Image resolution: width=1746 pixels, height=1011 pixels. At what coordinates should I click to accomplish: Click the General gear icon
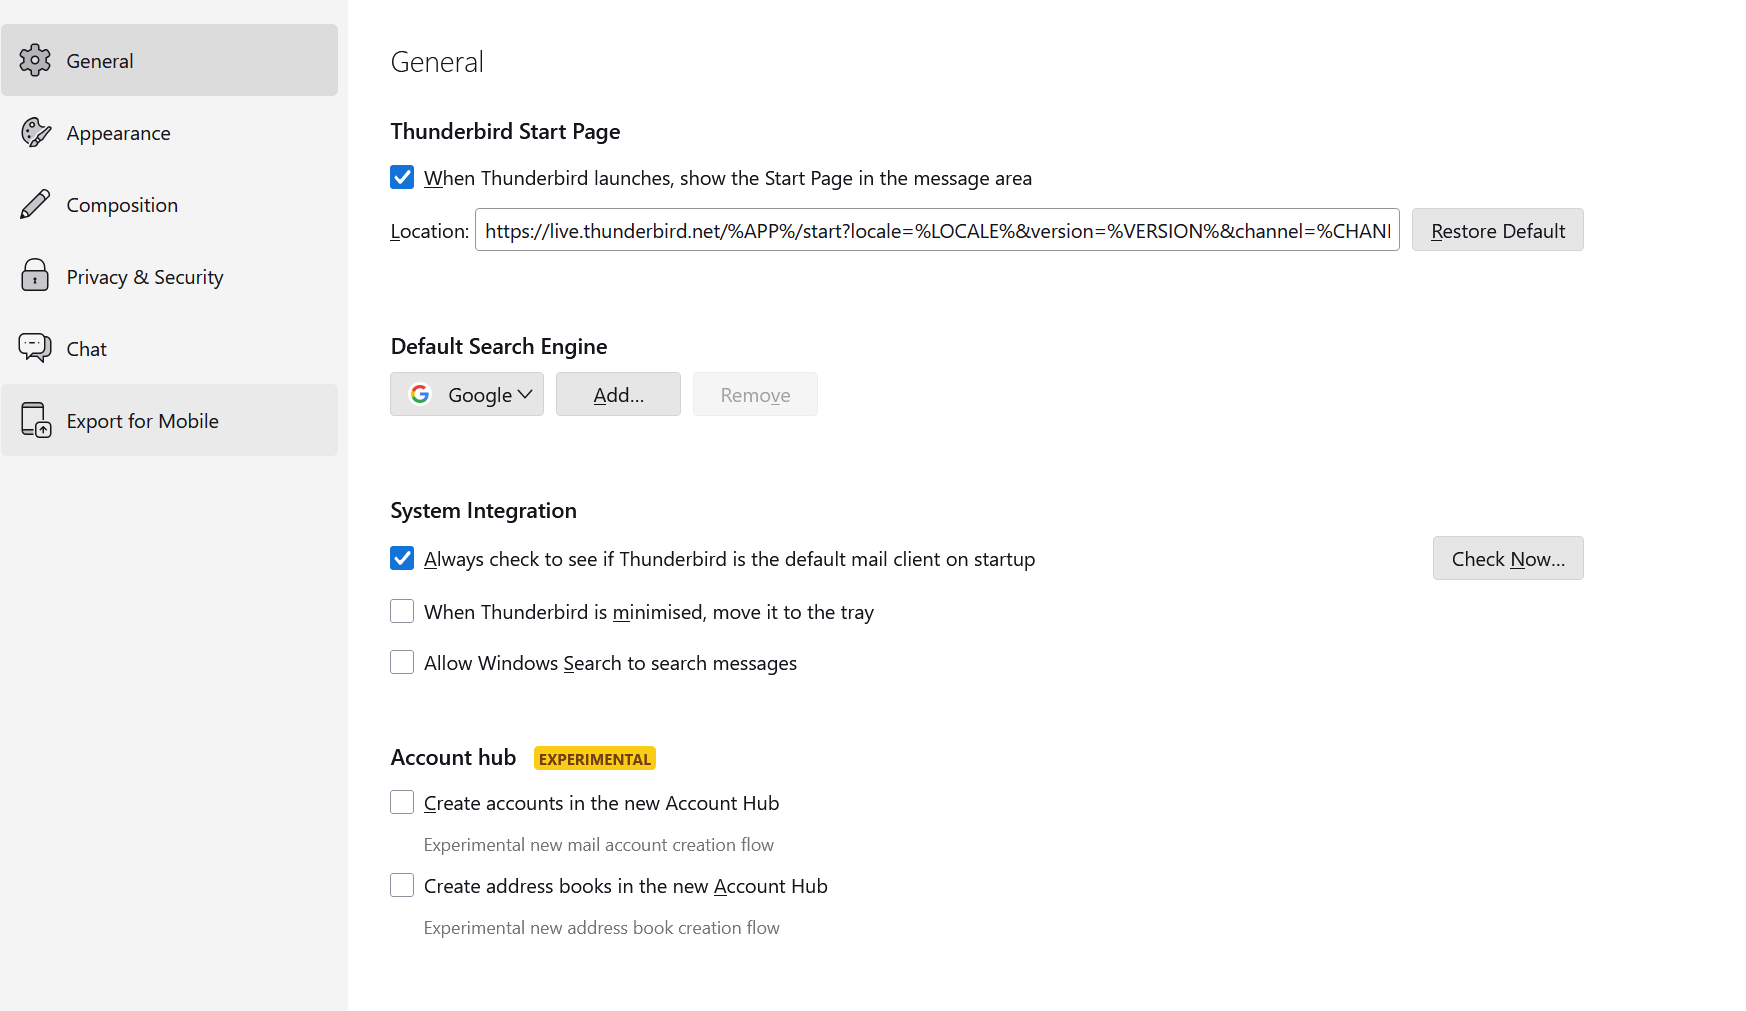click(35, 60)
